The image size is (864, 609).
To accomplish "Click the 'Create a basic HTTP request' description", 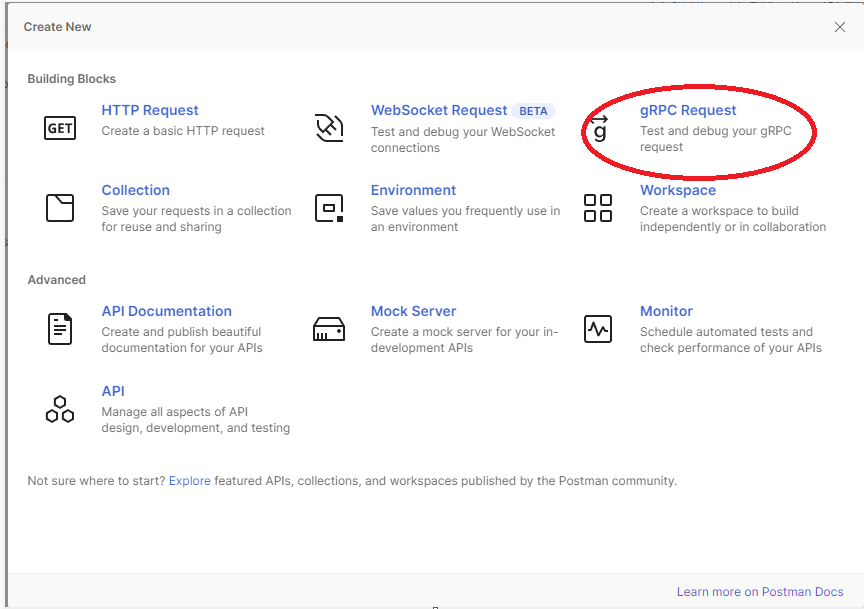I will coord(183,131).
